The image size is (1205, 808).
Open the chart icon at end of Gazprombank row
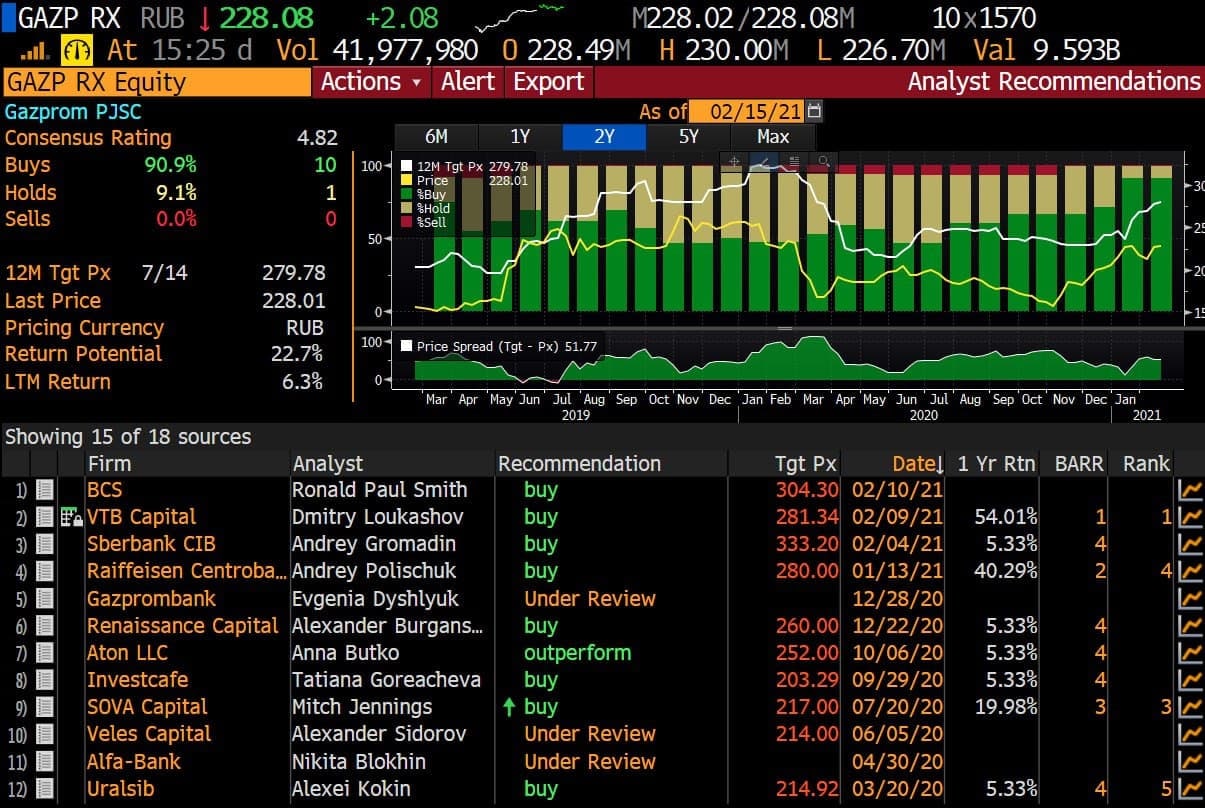click(1190, 599)
